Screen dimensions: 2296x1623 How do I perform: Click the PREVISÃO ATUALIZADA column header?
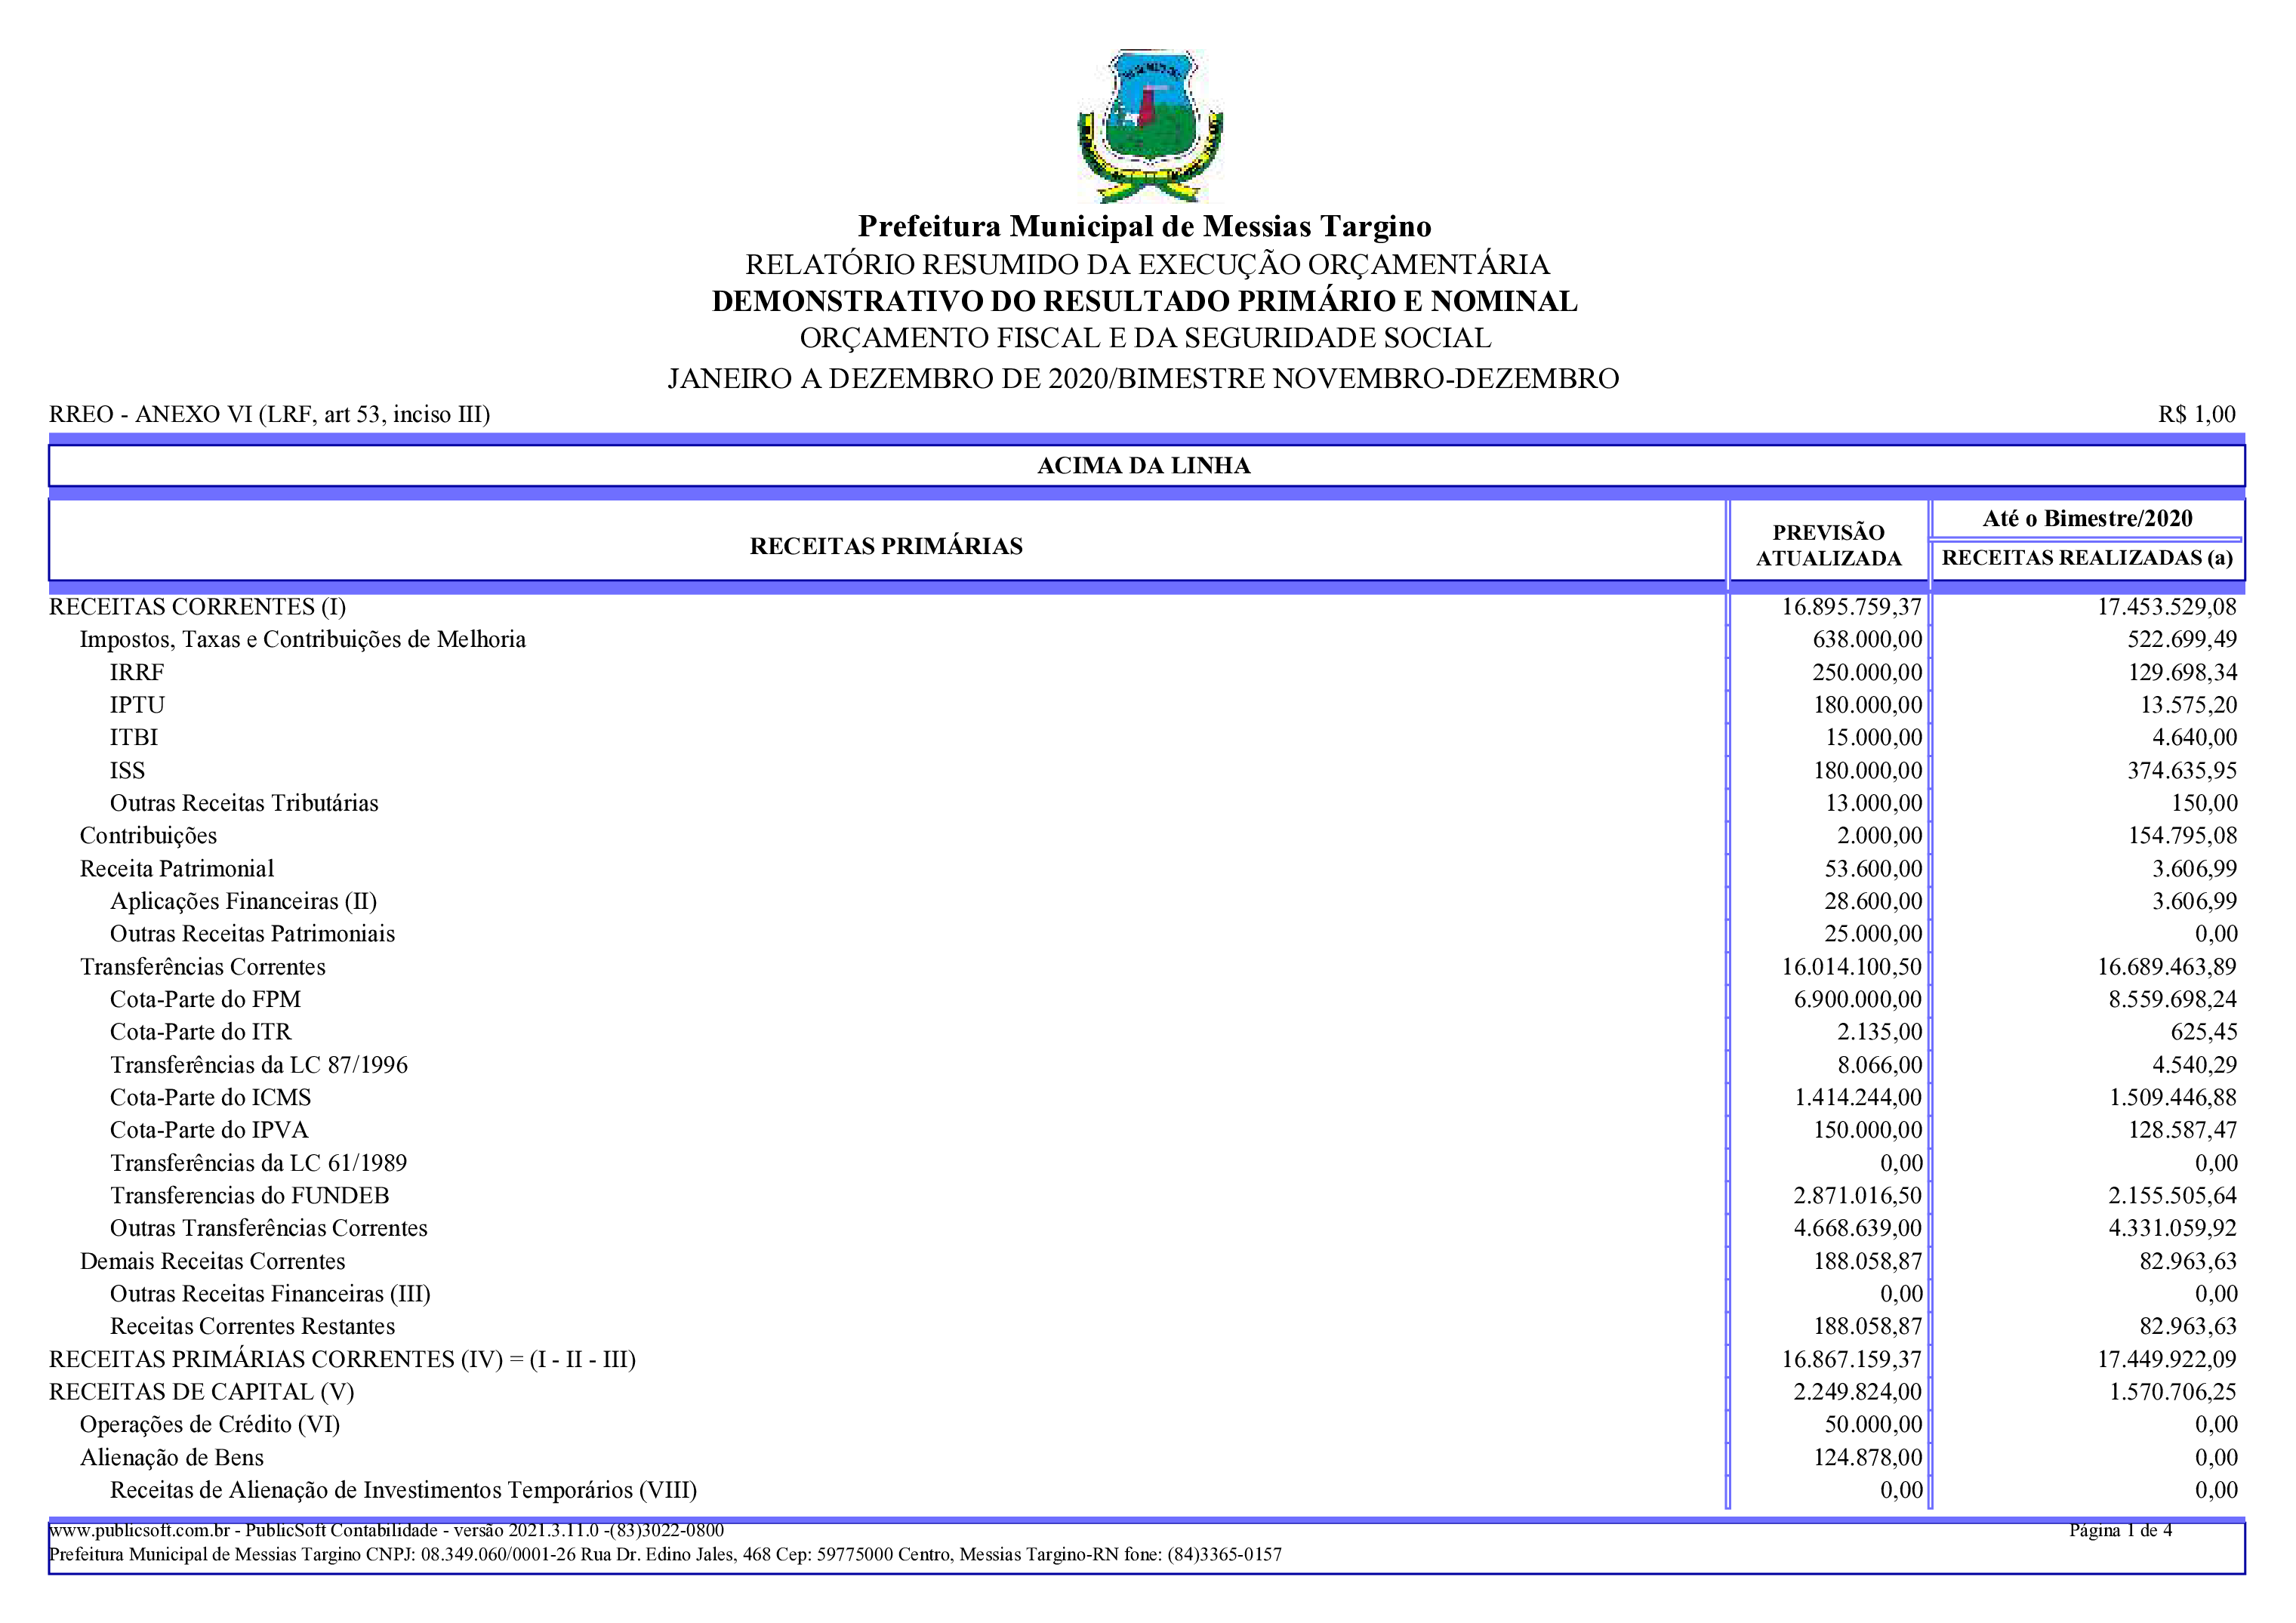click(x=1828, y=546)
